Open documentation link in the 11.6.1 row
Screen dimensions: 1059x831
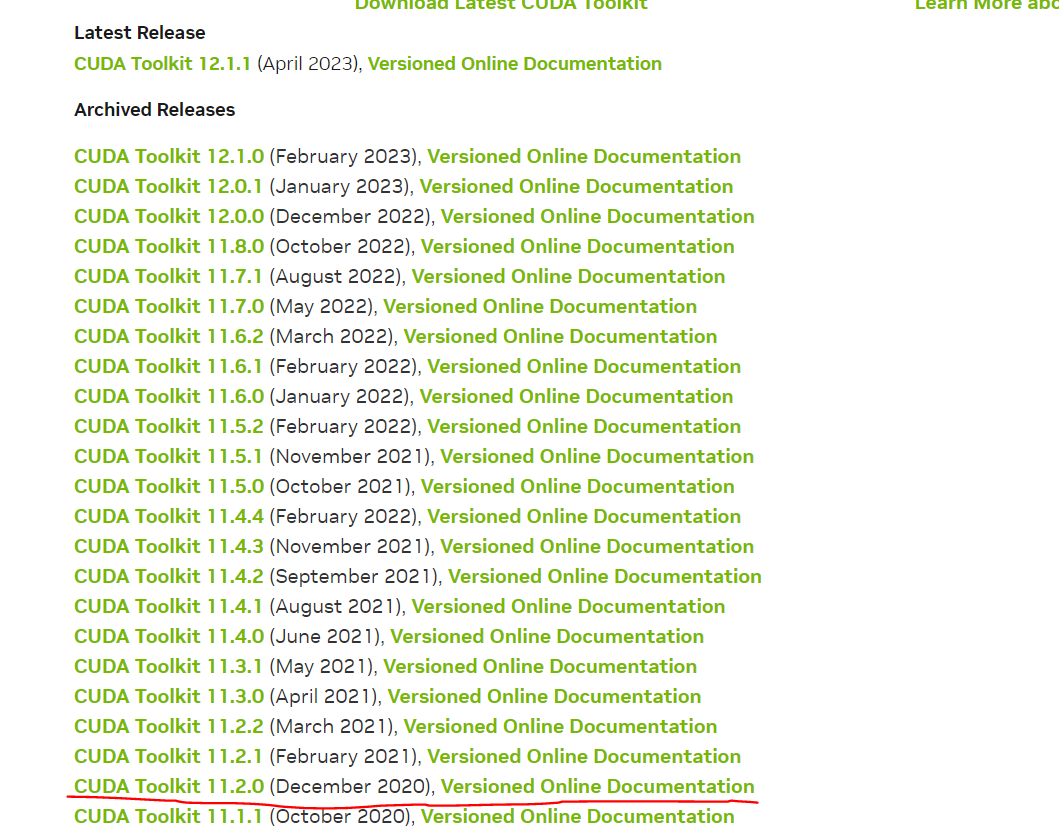(584, 366)
